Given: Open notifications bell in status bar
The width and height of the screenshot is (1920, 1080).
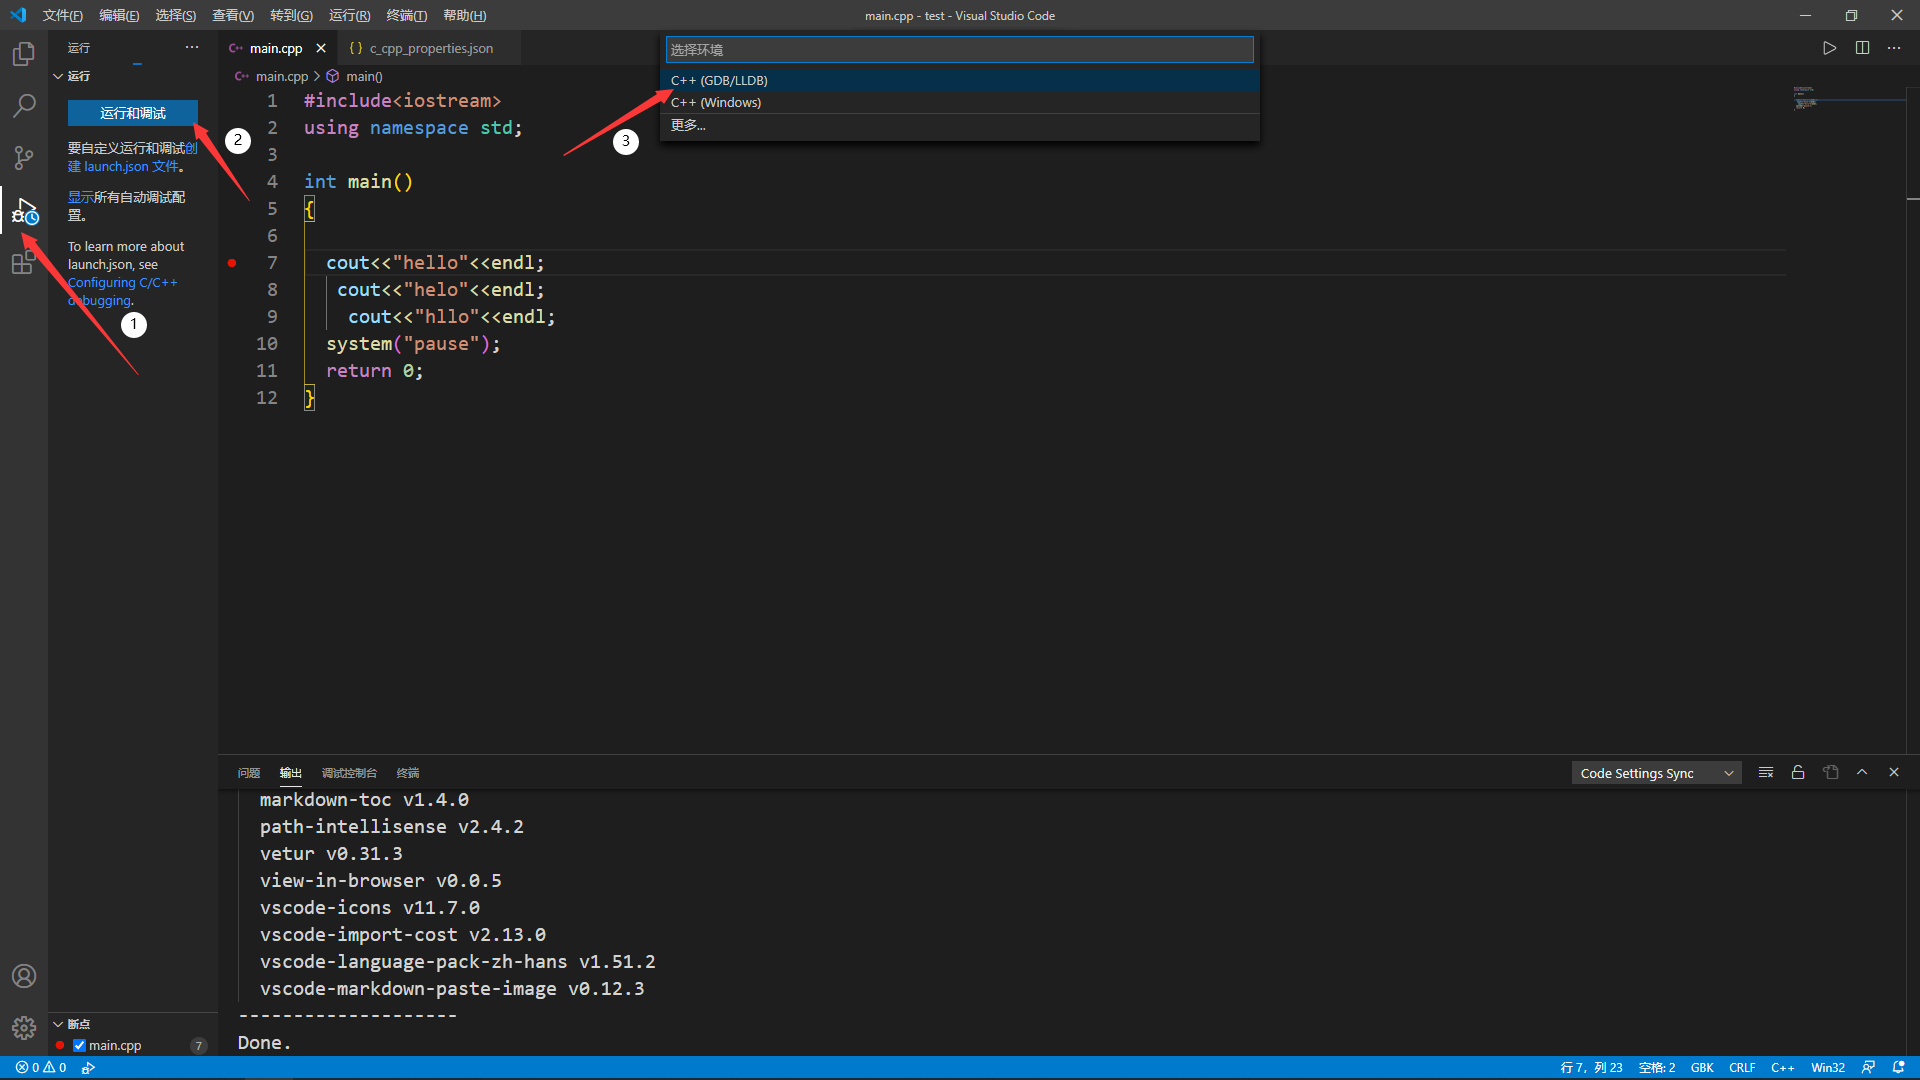Looking at the screenshot, I should pos(1899,1068).
